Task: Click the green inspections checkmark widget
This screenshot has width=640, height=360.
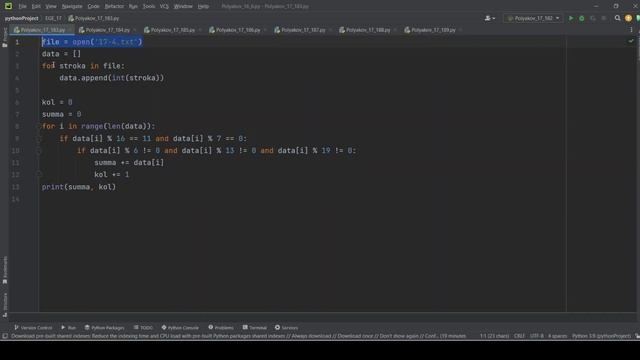Action: click(x=631, y=41)
